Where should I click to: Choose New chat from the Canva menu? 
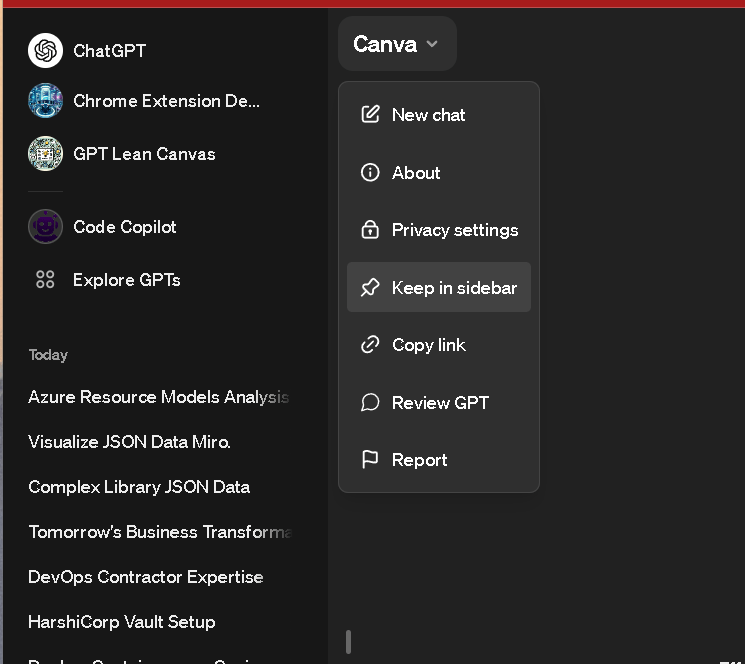(439, 115)
